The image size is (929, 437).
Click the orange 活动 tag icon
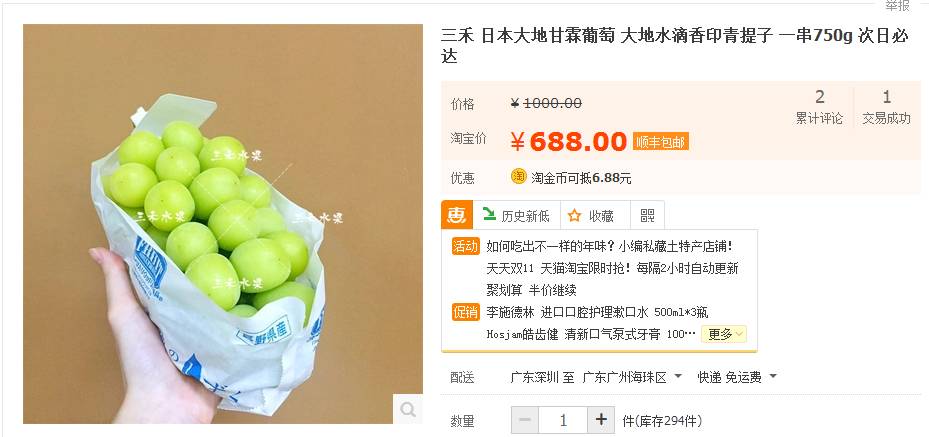(465, 246)
